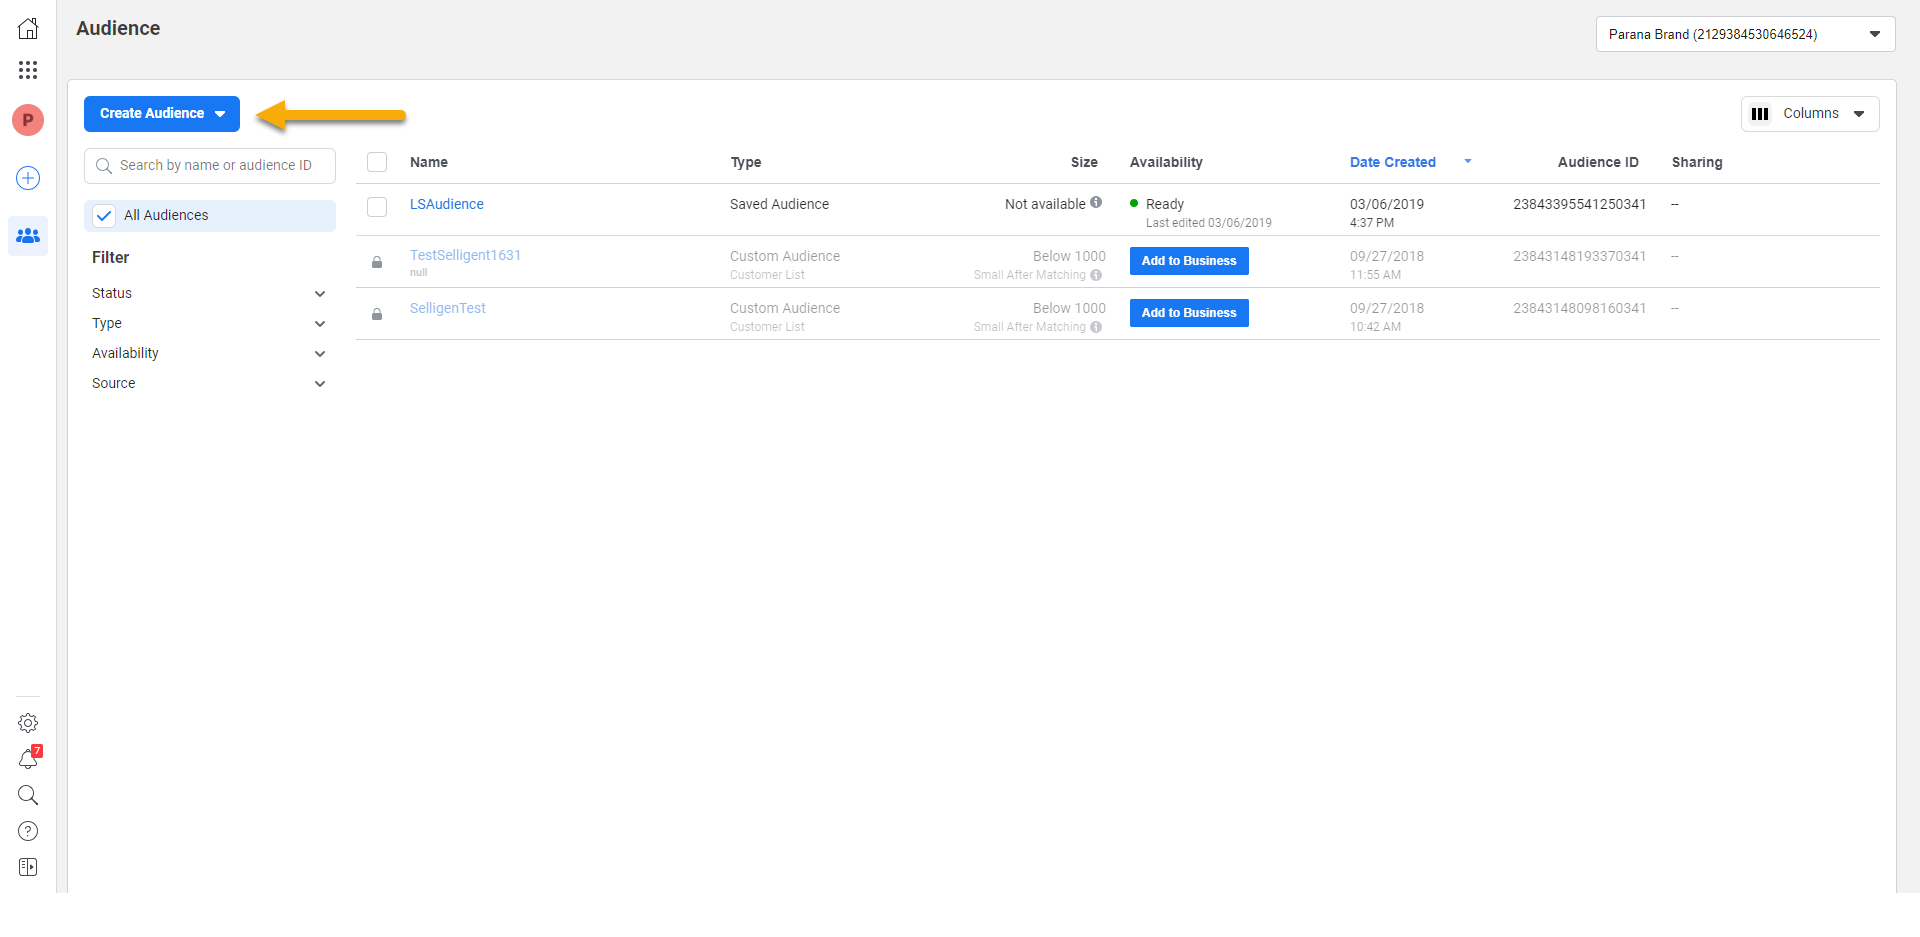1920x937 pixels.
Task: Open the Create Audience dropdown
Action: coord(162,114)
